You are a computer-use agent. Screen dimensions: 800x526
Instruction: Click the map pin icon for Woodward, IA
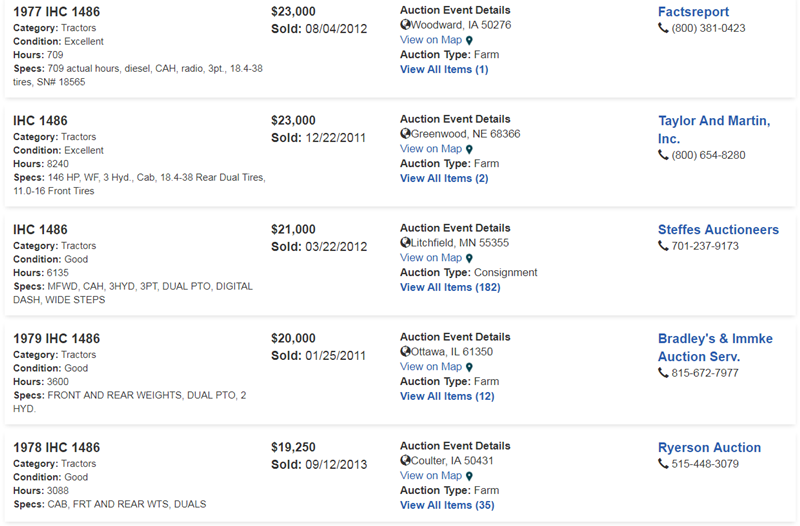[x=469, y=41]
